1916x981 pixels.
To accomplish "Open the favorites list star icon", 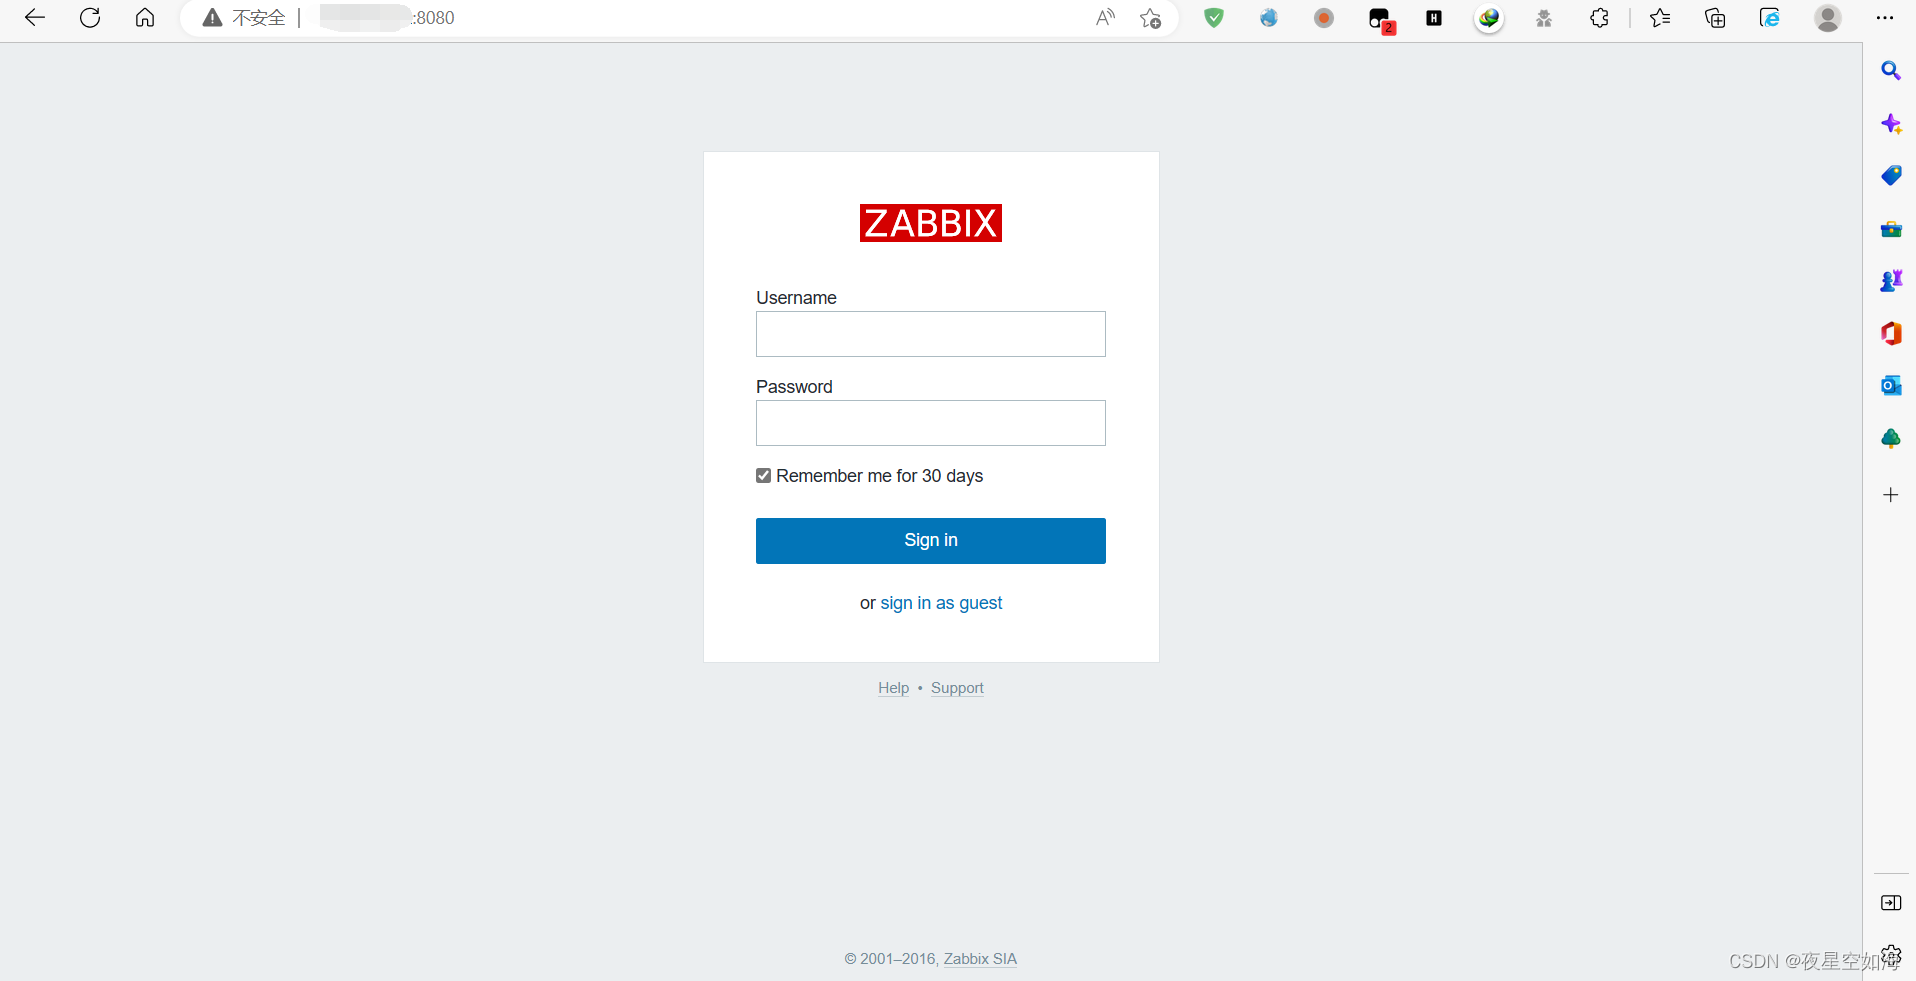I will (1660, 18).
